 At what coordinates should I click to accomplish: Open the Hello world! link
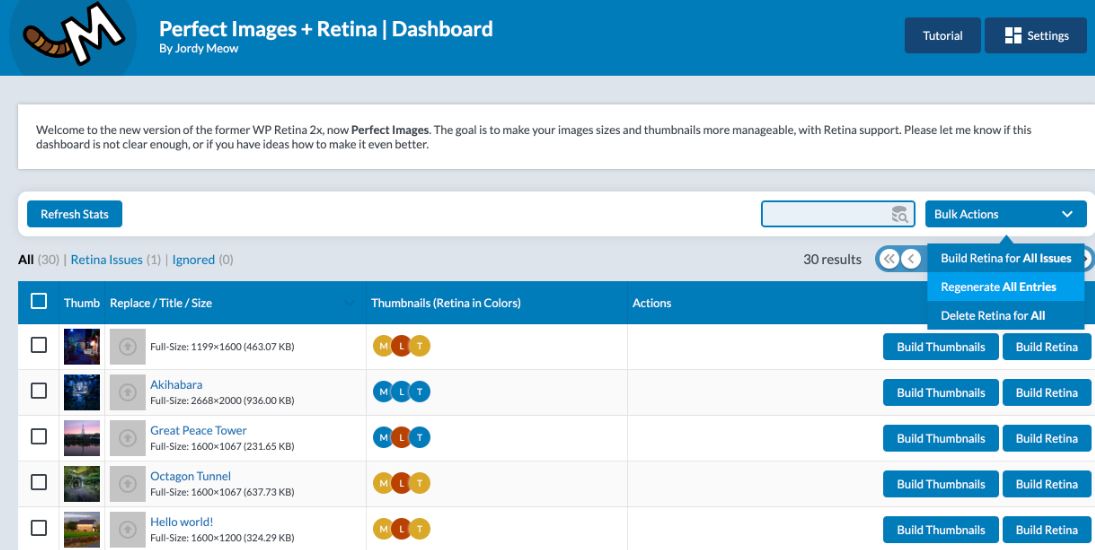pos(182,522)
